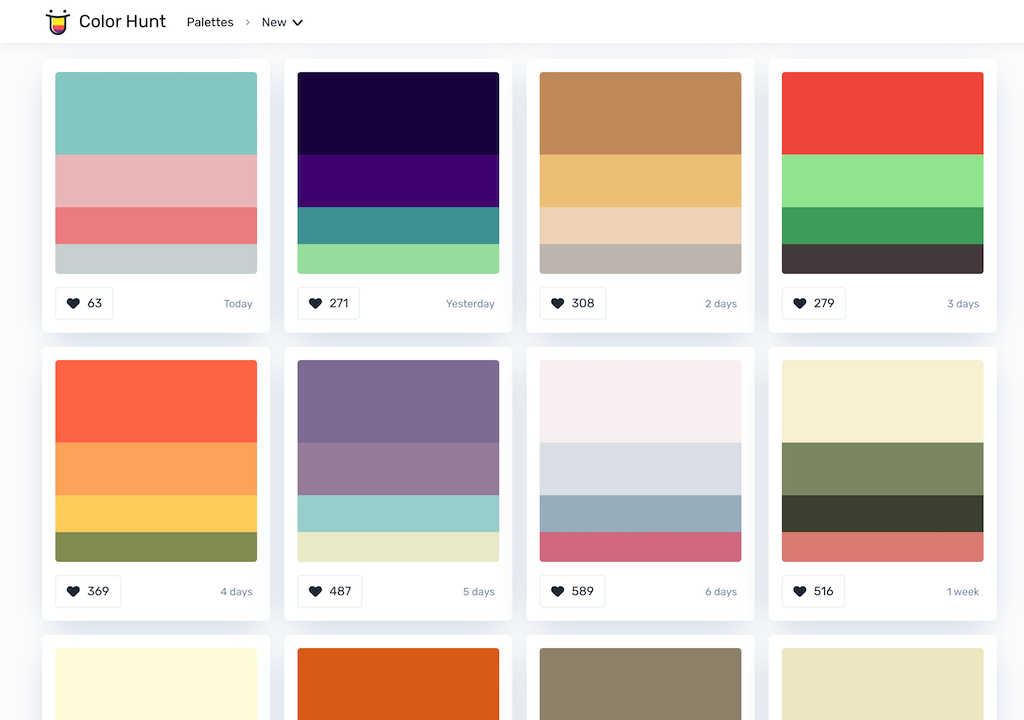
Task: Like the palette with 308 likes
Action: [573, 303]
